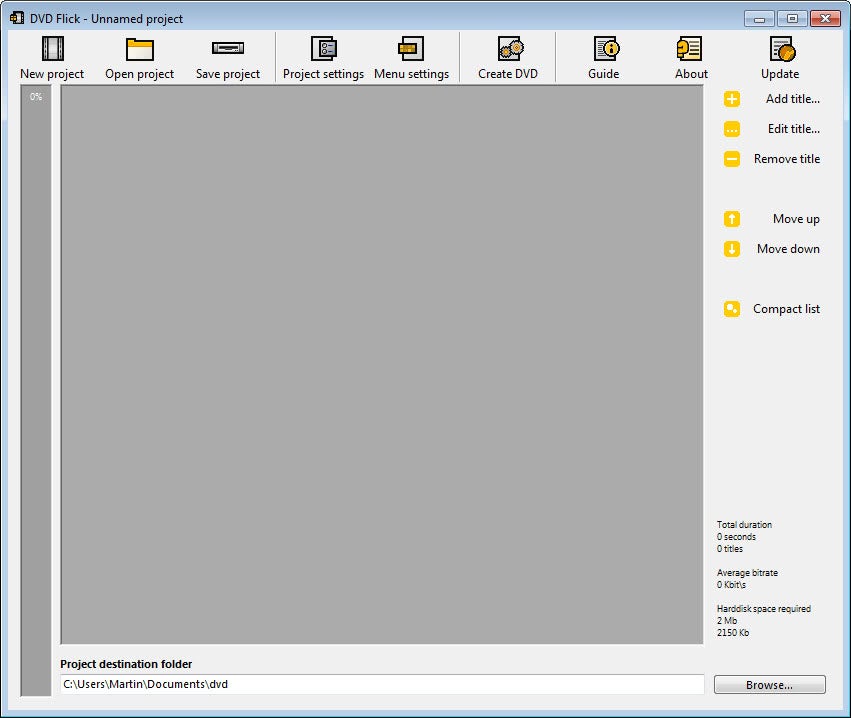Click the Edit title icon
Image resolution: width=851 pixels, height=718 pixels.
click(732, 129)
